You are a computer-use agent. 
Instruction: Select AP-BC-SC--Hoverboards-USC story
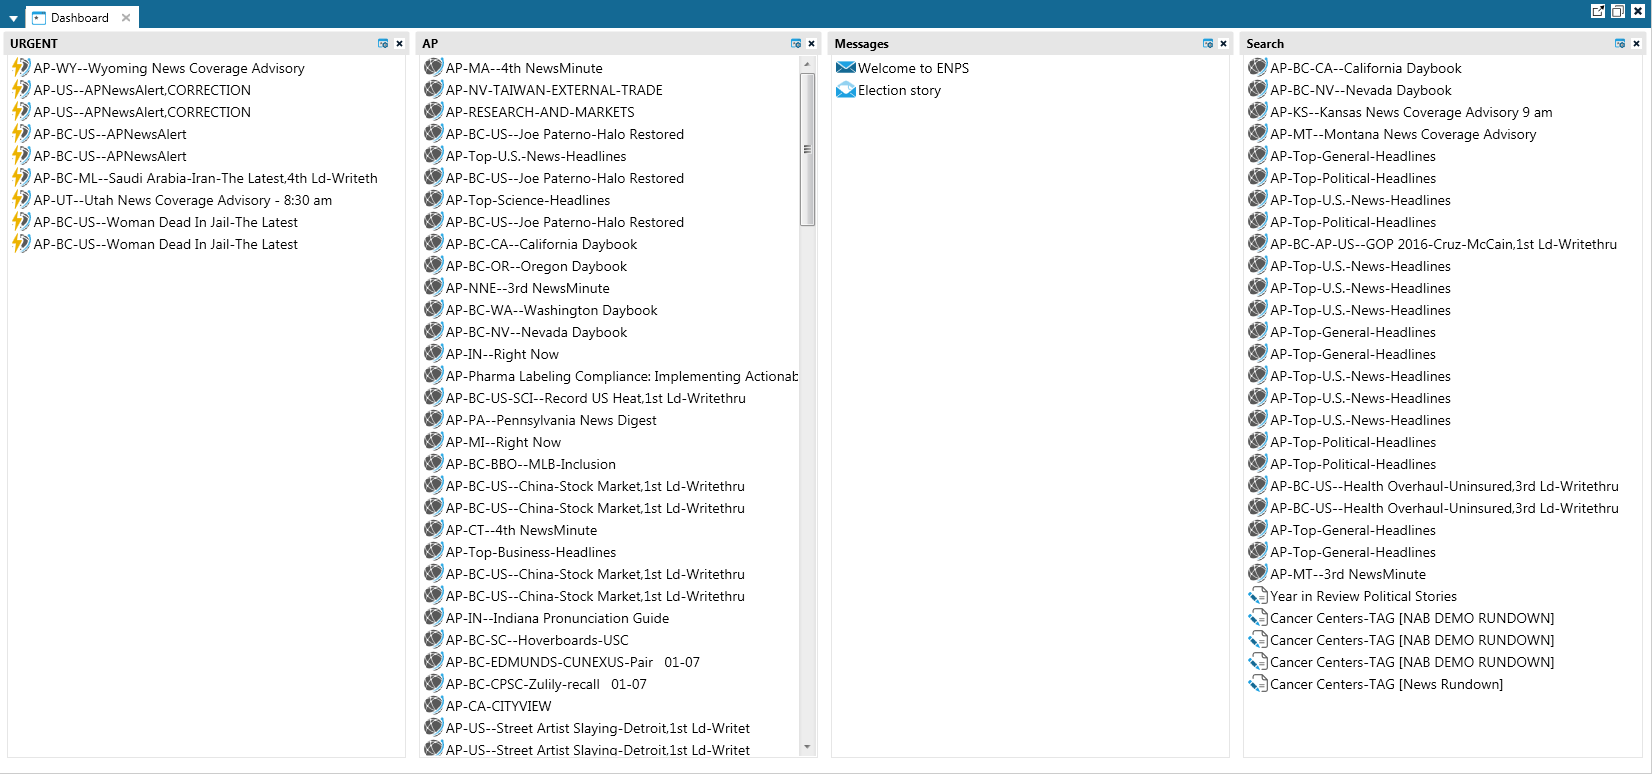[x=537, y=640]
